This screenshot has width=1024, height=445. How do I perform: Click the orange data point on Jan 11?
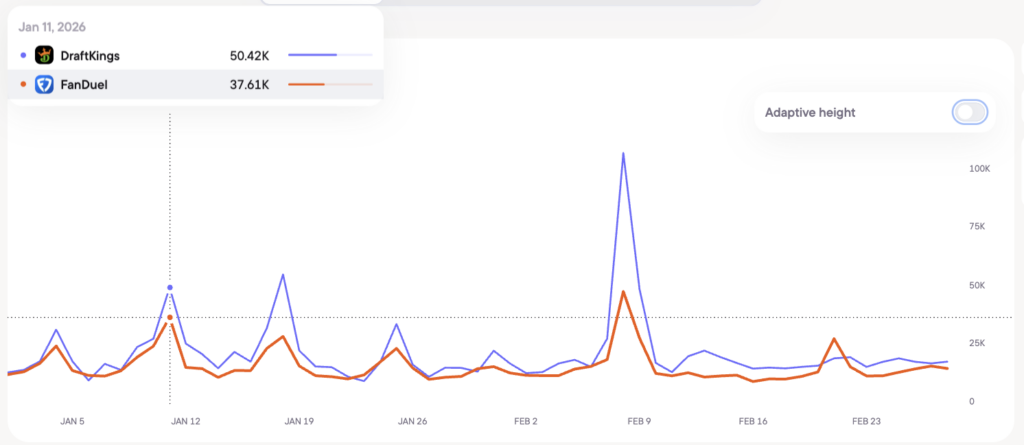tap(170, 317)
